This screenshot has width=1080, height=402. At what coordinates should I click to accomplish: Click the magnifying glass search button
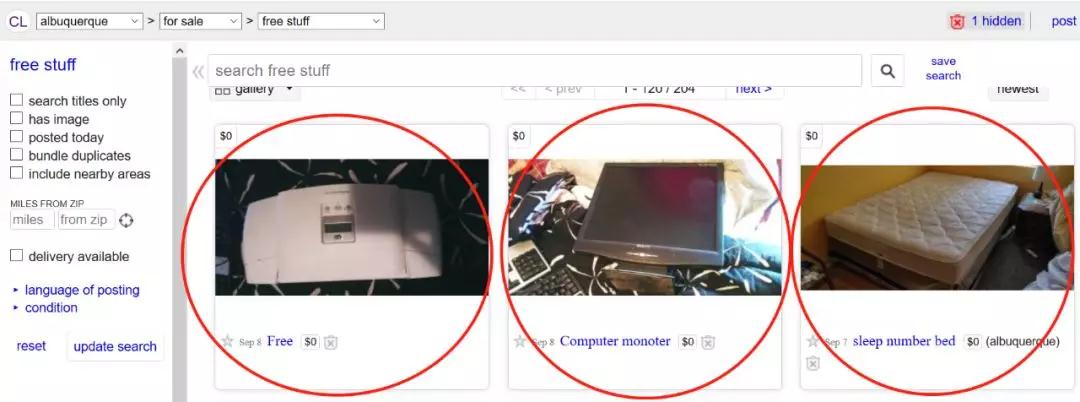coord(887,71)
